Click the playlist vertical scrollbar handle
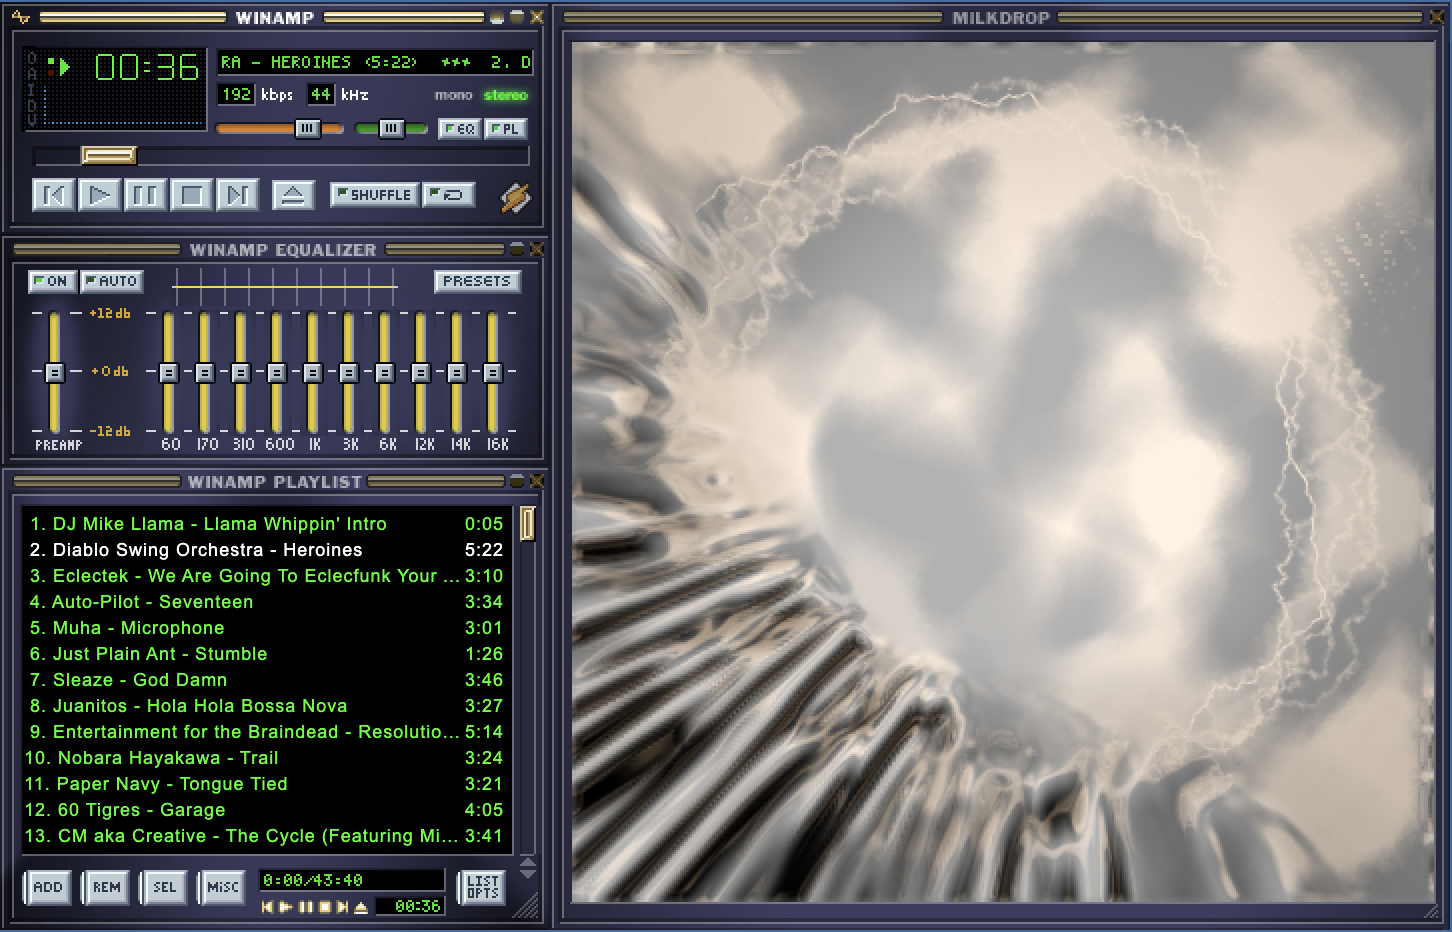1452x932 pixels. coord(527,523)
